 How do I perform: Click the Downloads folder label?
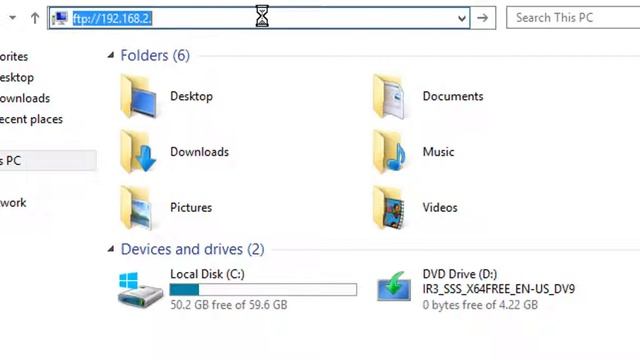click(200, 152)
